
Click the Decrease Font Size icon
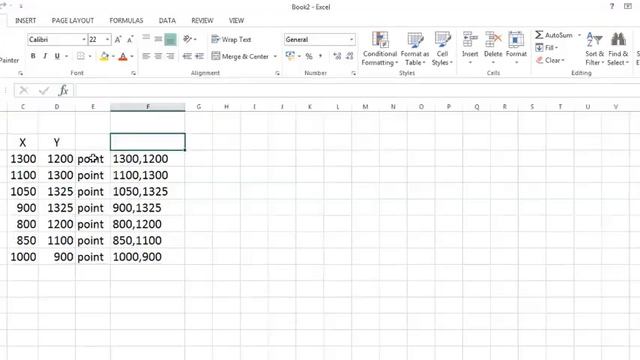coord(130,40)
